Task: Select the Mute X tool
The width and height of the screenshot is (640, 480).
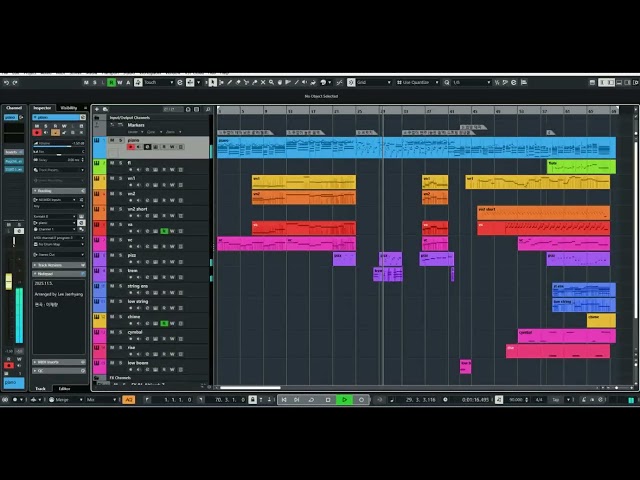Action: tap(263, 82)
